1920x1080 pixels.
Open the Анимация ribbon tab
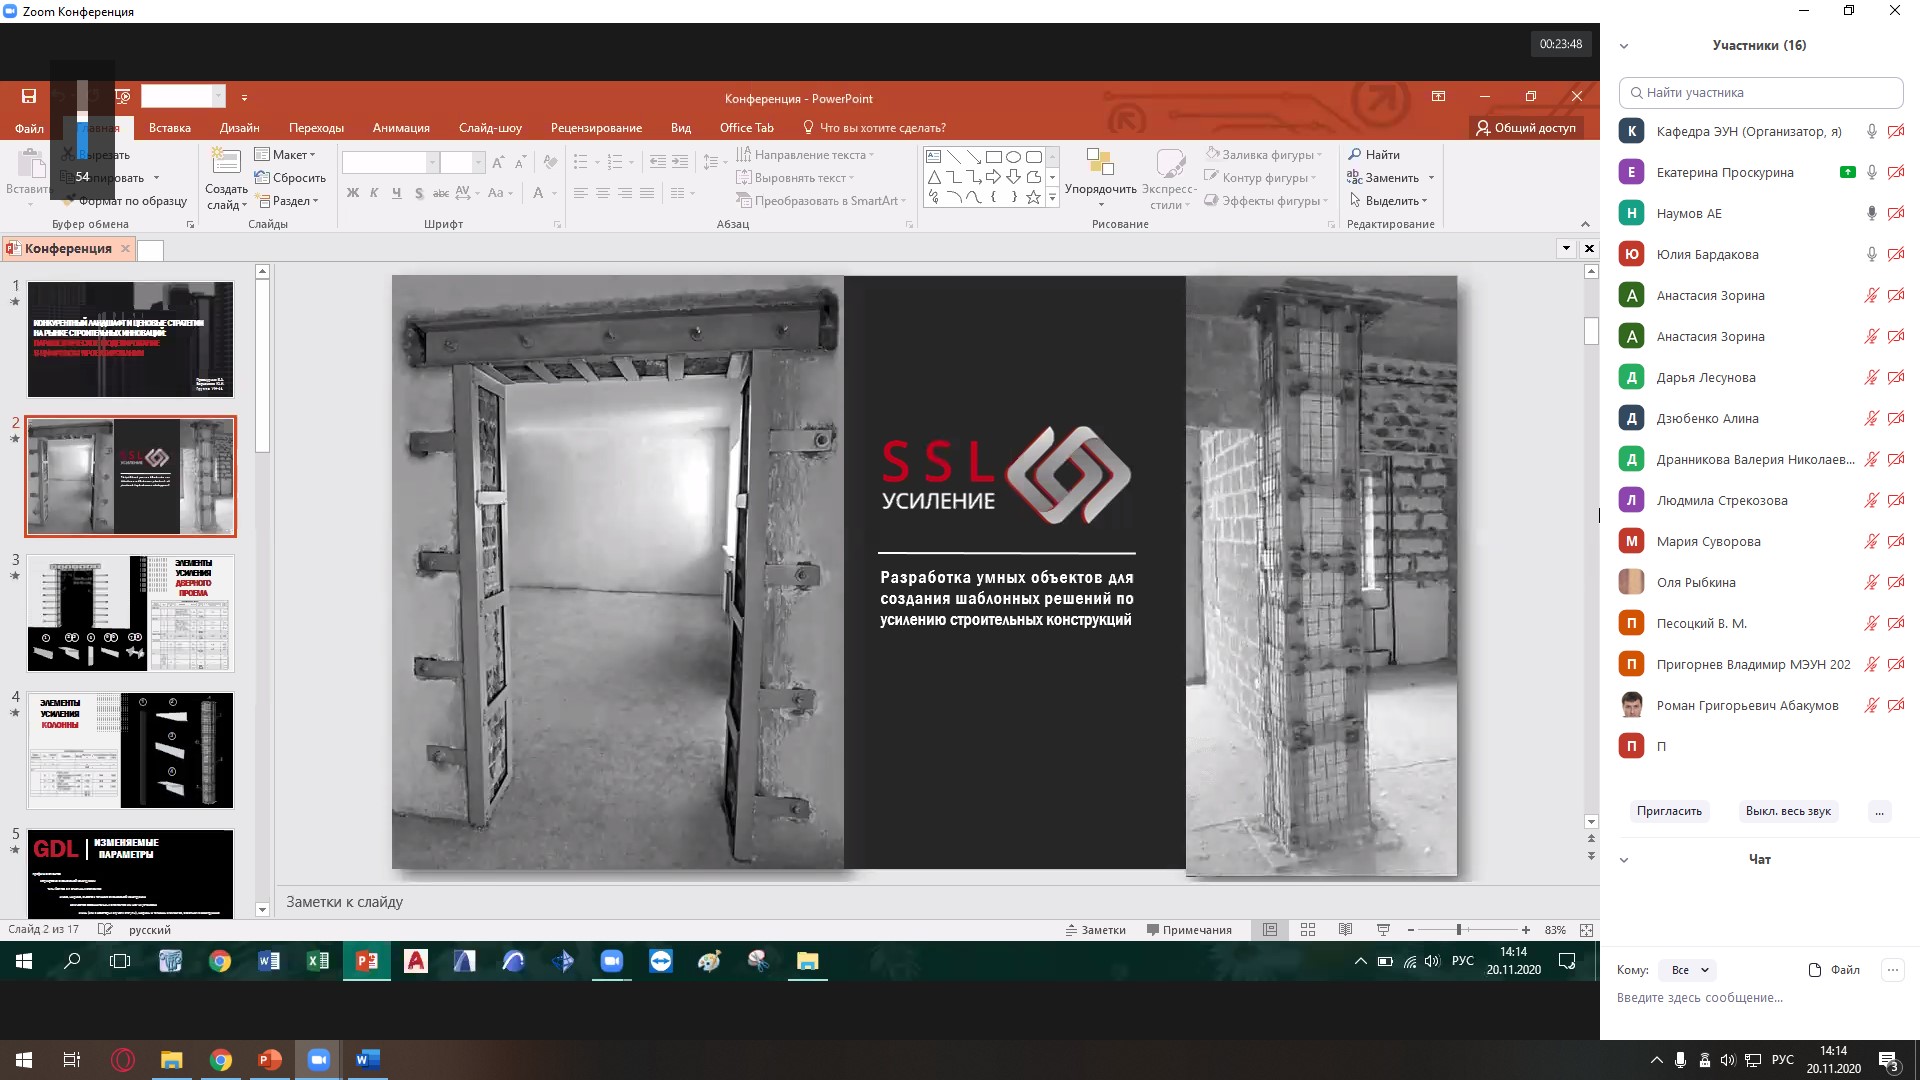click(x=401, y=128)
